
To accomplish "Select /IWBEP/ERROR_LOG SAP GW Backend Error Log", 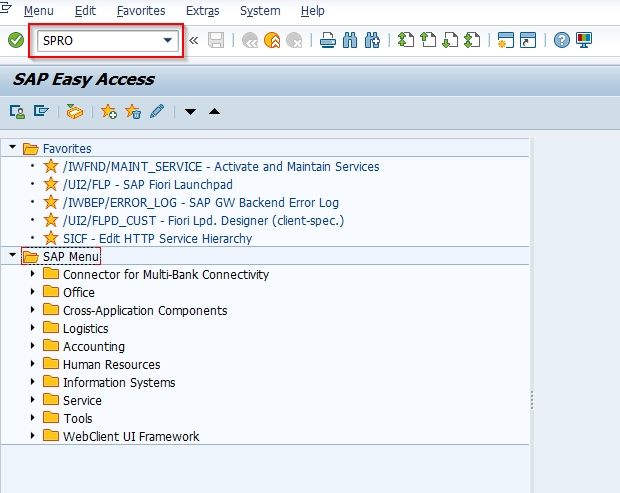I will 201,202.
